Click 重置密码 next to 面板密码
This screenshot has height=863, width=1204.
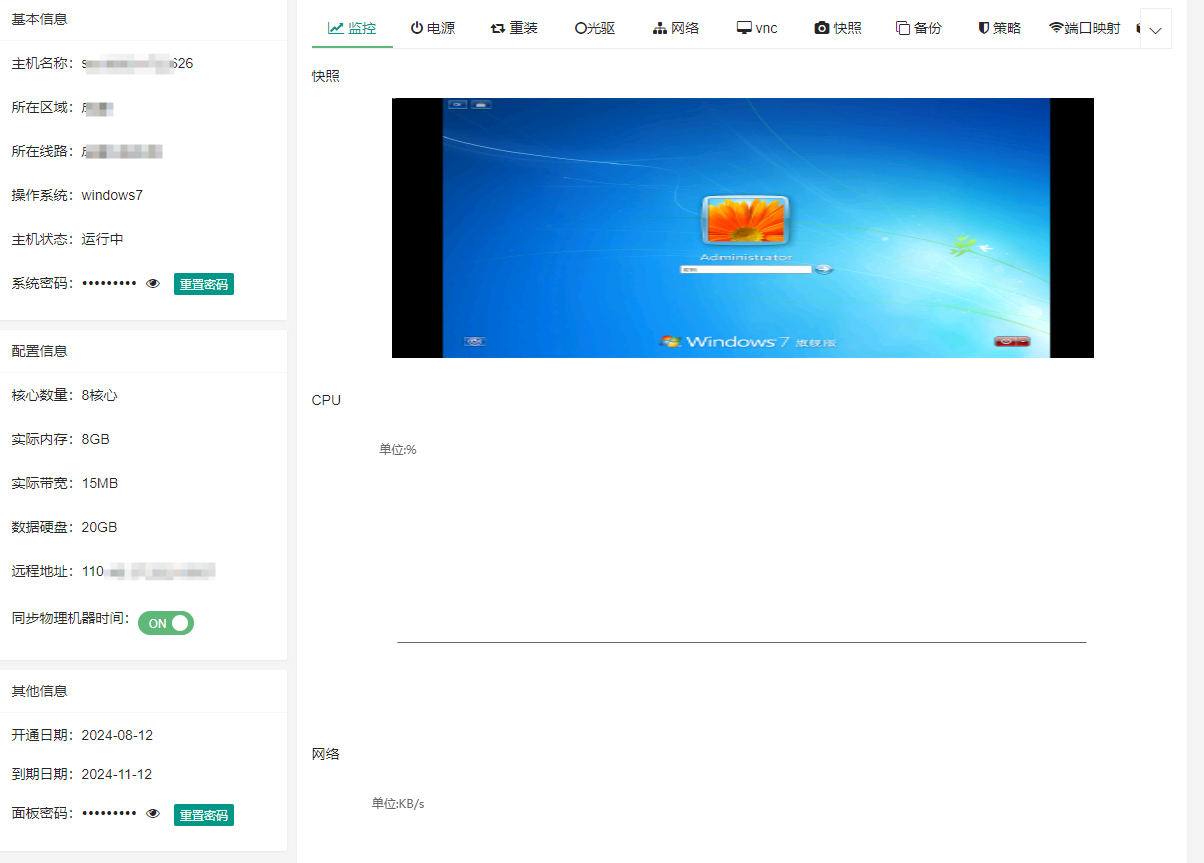[204, 815]
